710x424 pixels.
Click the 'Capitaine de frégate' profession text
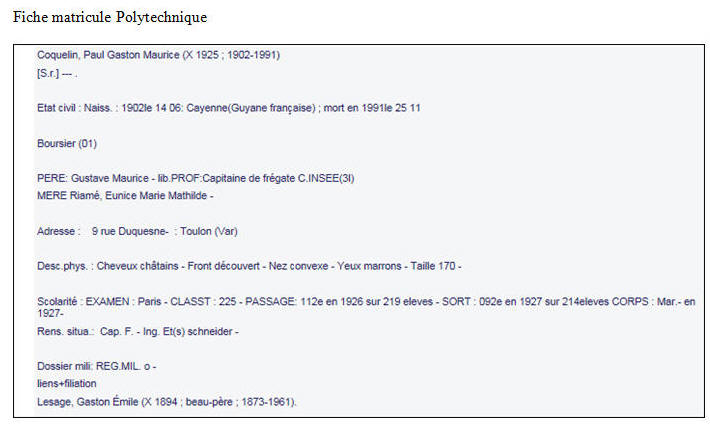(248, 178)
